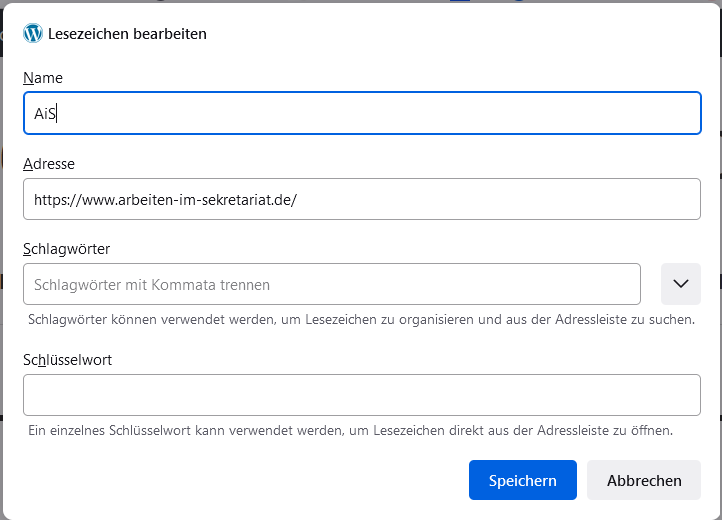722x520 pixels.
Task: Click the Adresse field label
Action: [49, 164]
